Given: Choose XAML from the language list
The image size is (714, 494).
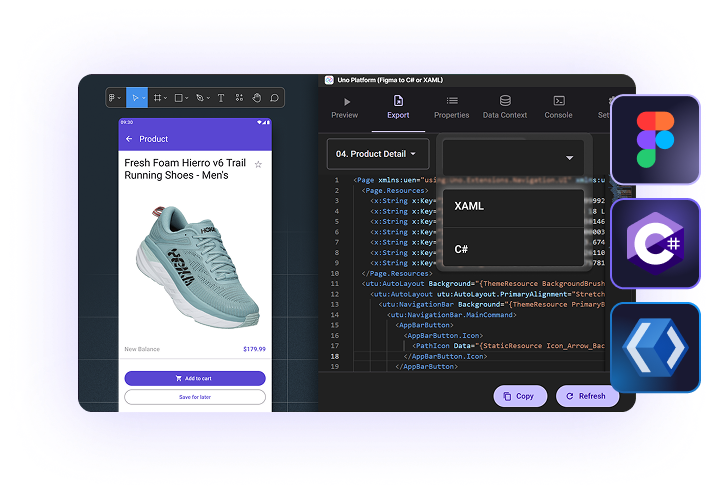Looking at the screenshot, I should tap(513, 206).
